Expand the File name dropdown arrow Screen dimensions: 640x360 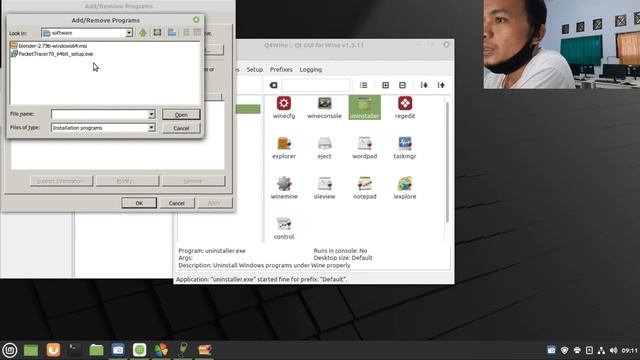[x=151, y=114]
